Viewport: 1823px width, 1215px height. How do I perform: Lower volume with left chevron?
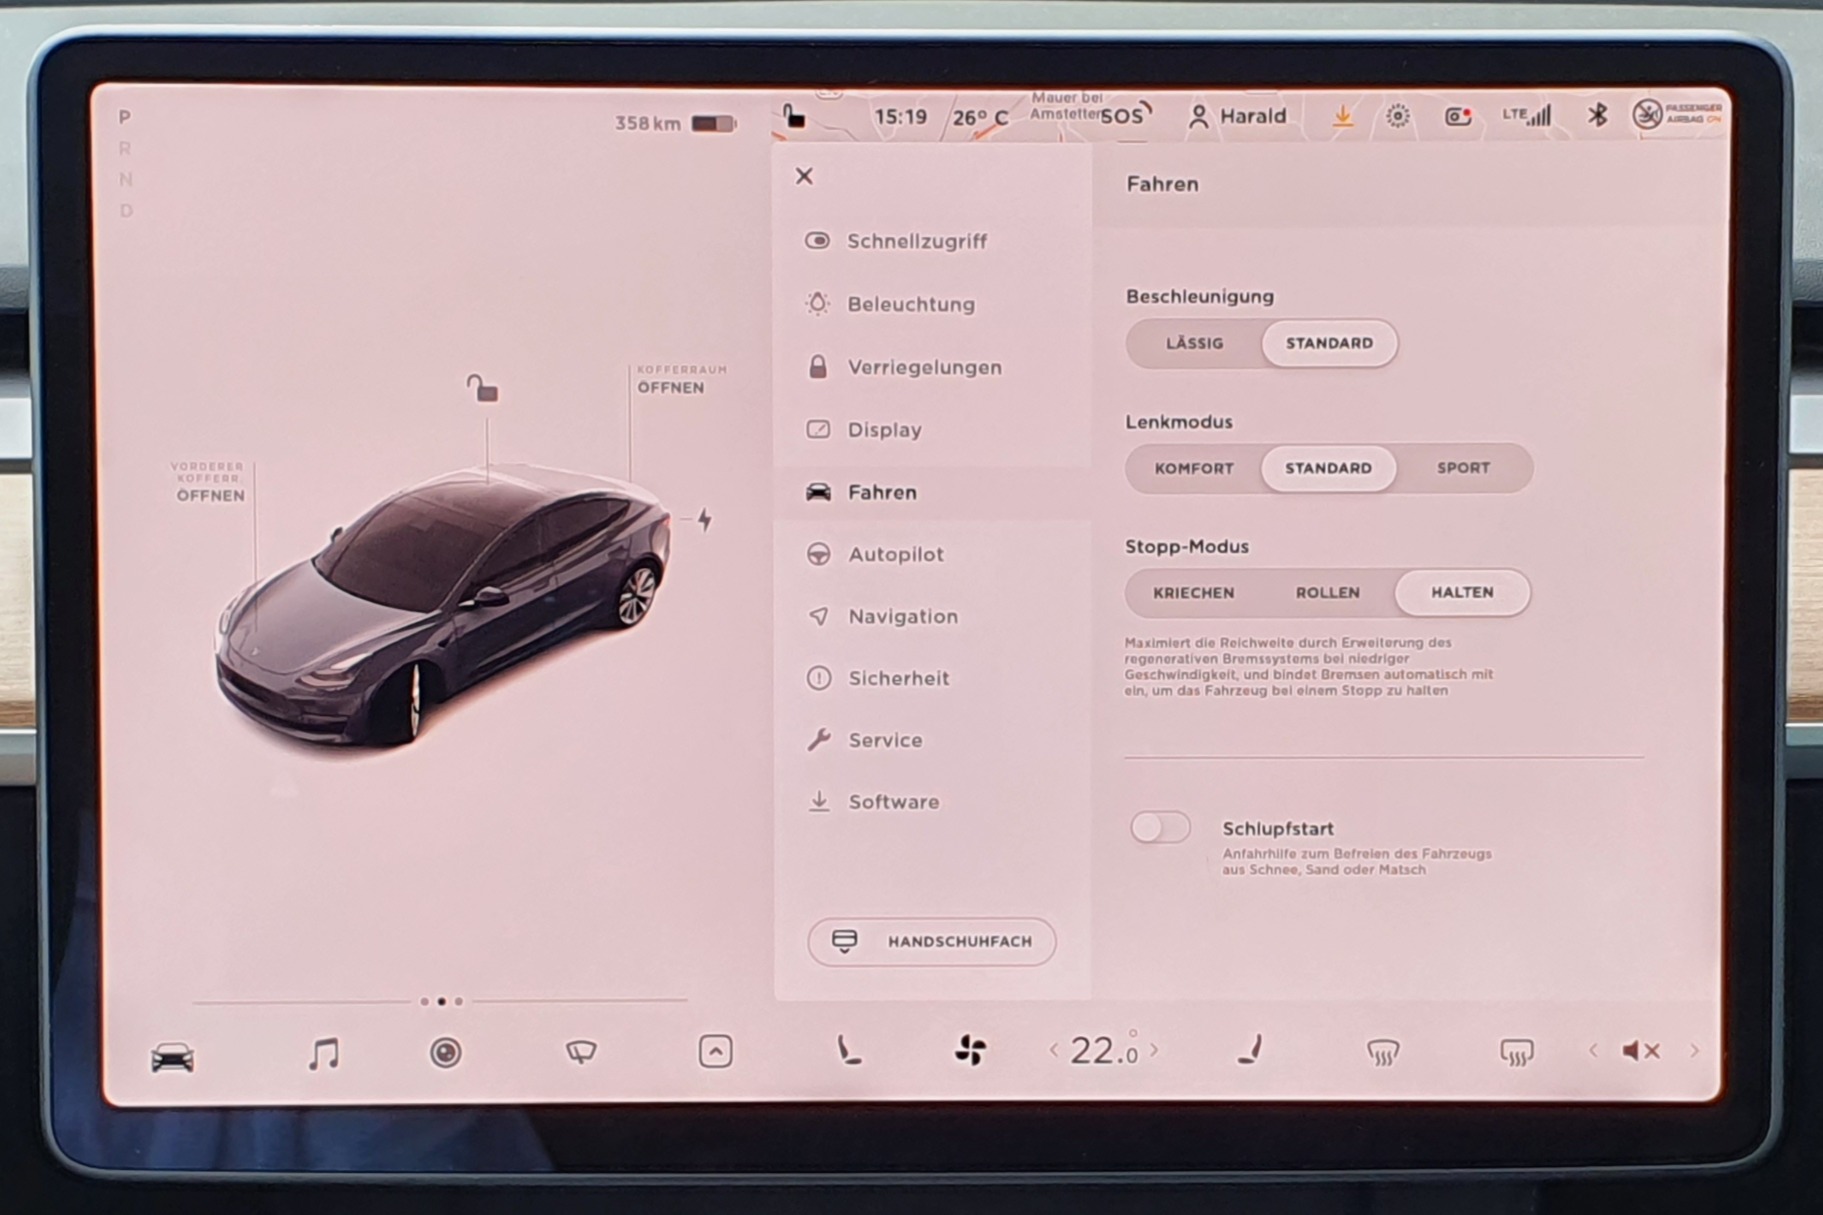(1593, 1050)
